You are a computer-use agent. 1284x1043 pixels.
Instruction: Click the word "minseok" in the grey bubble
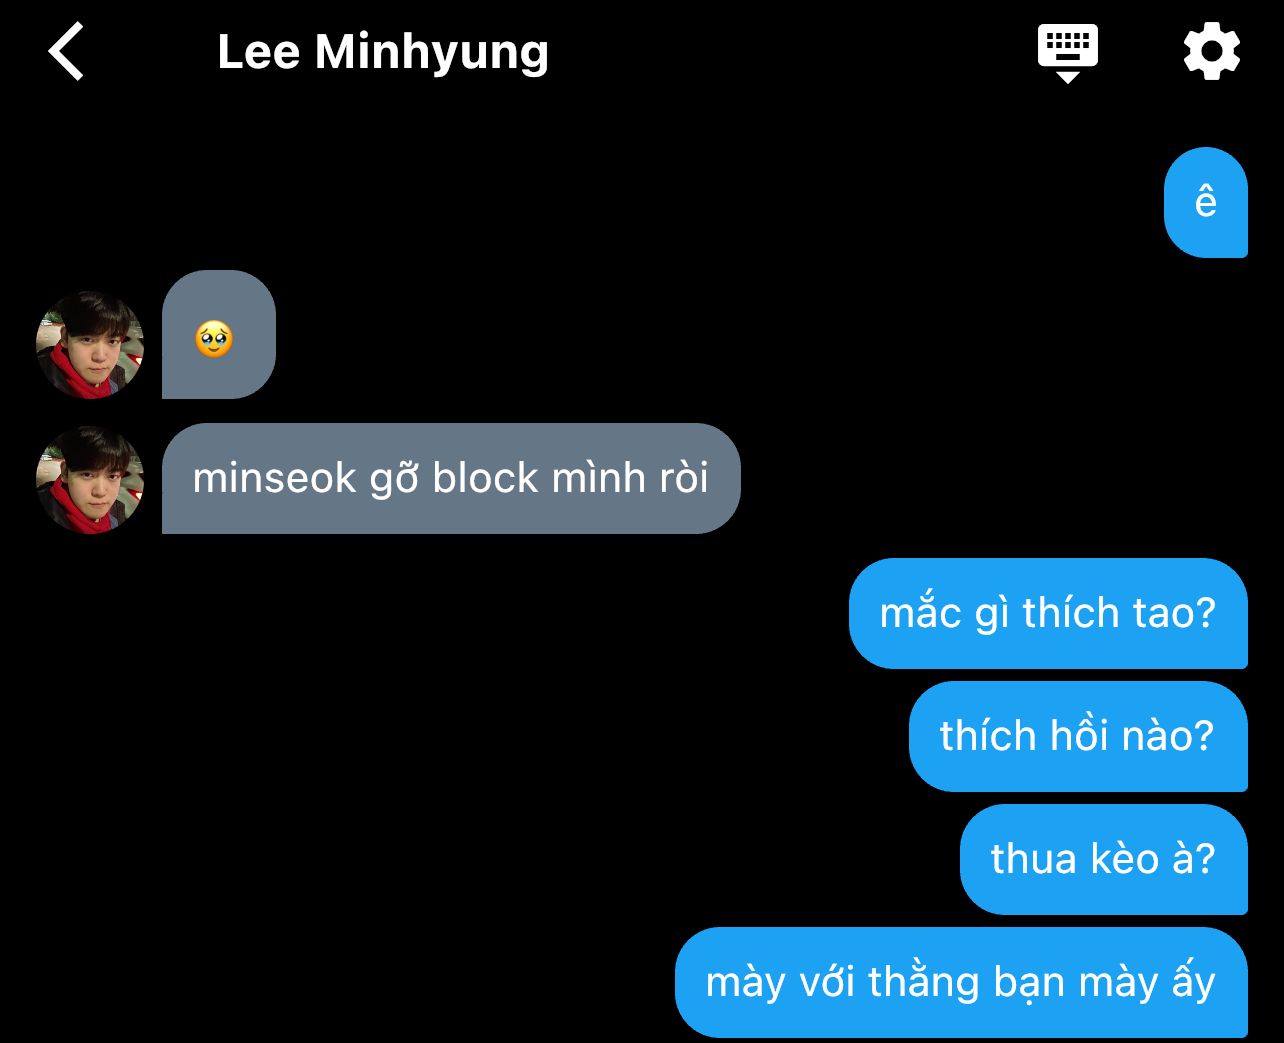274,478
